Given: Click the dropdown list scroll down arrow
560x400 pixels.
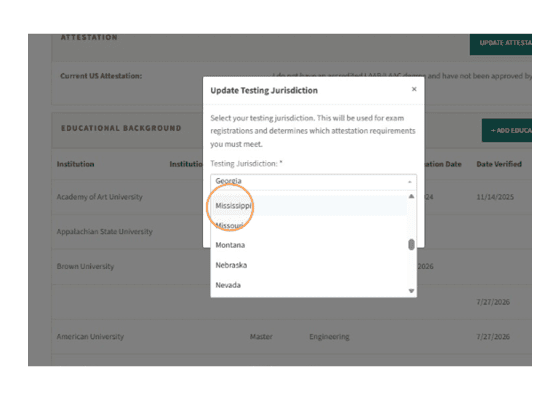Looking at the screenshot, I should (x=411, y=291).
